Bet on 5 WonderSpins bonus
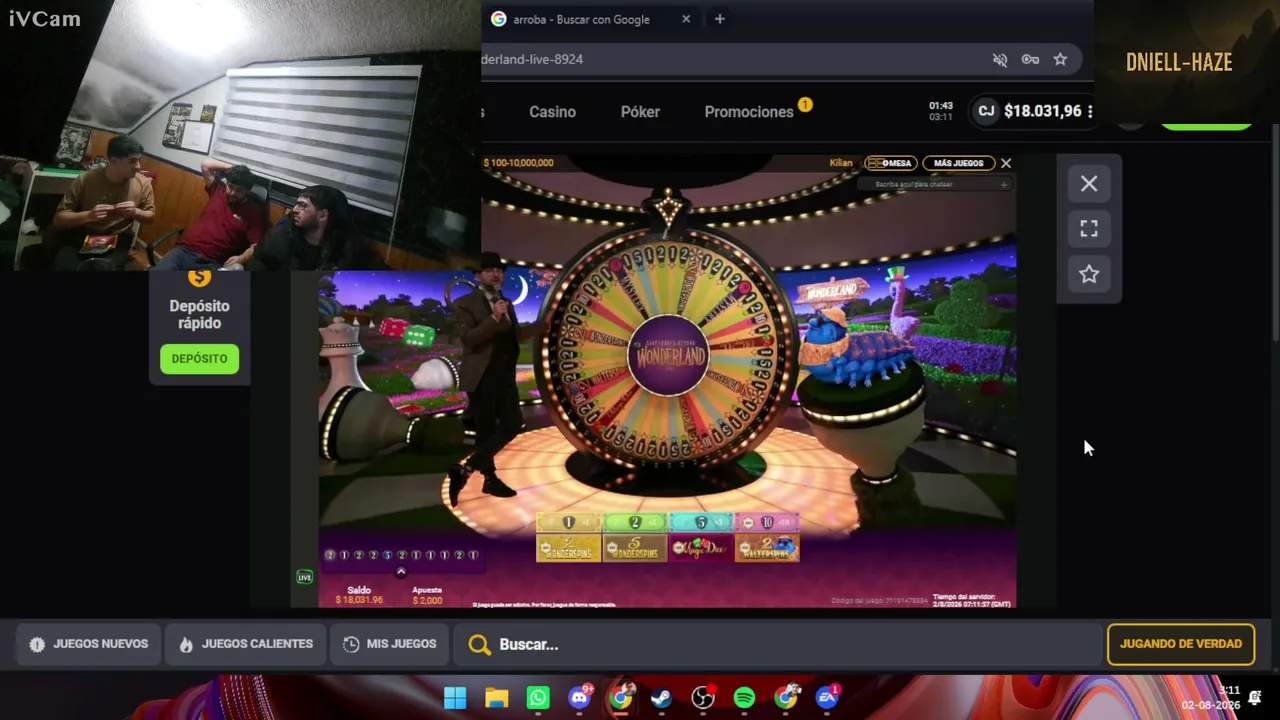Screen dimensions: 1280x720 (634, 548)
